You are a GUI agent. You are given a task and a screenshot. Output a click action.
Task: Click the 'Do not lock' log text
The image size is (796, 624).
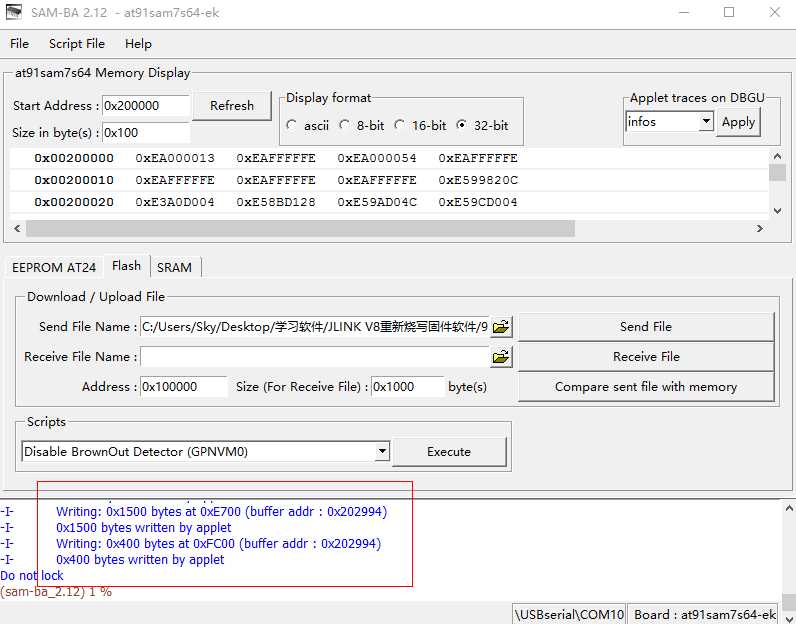pos(32,575)
